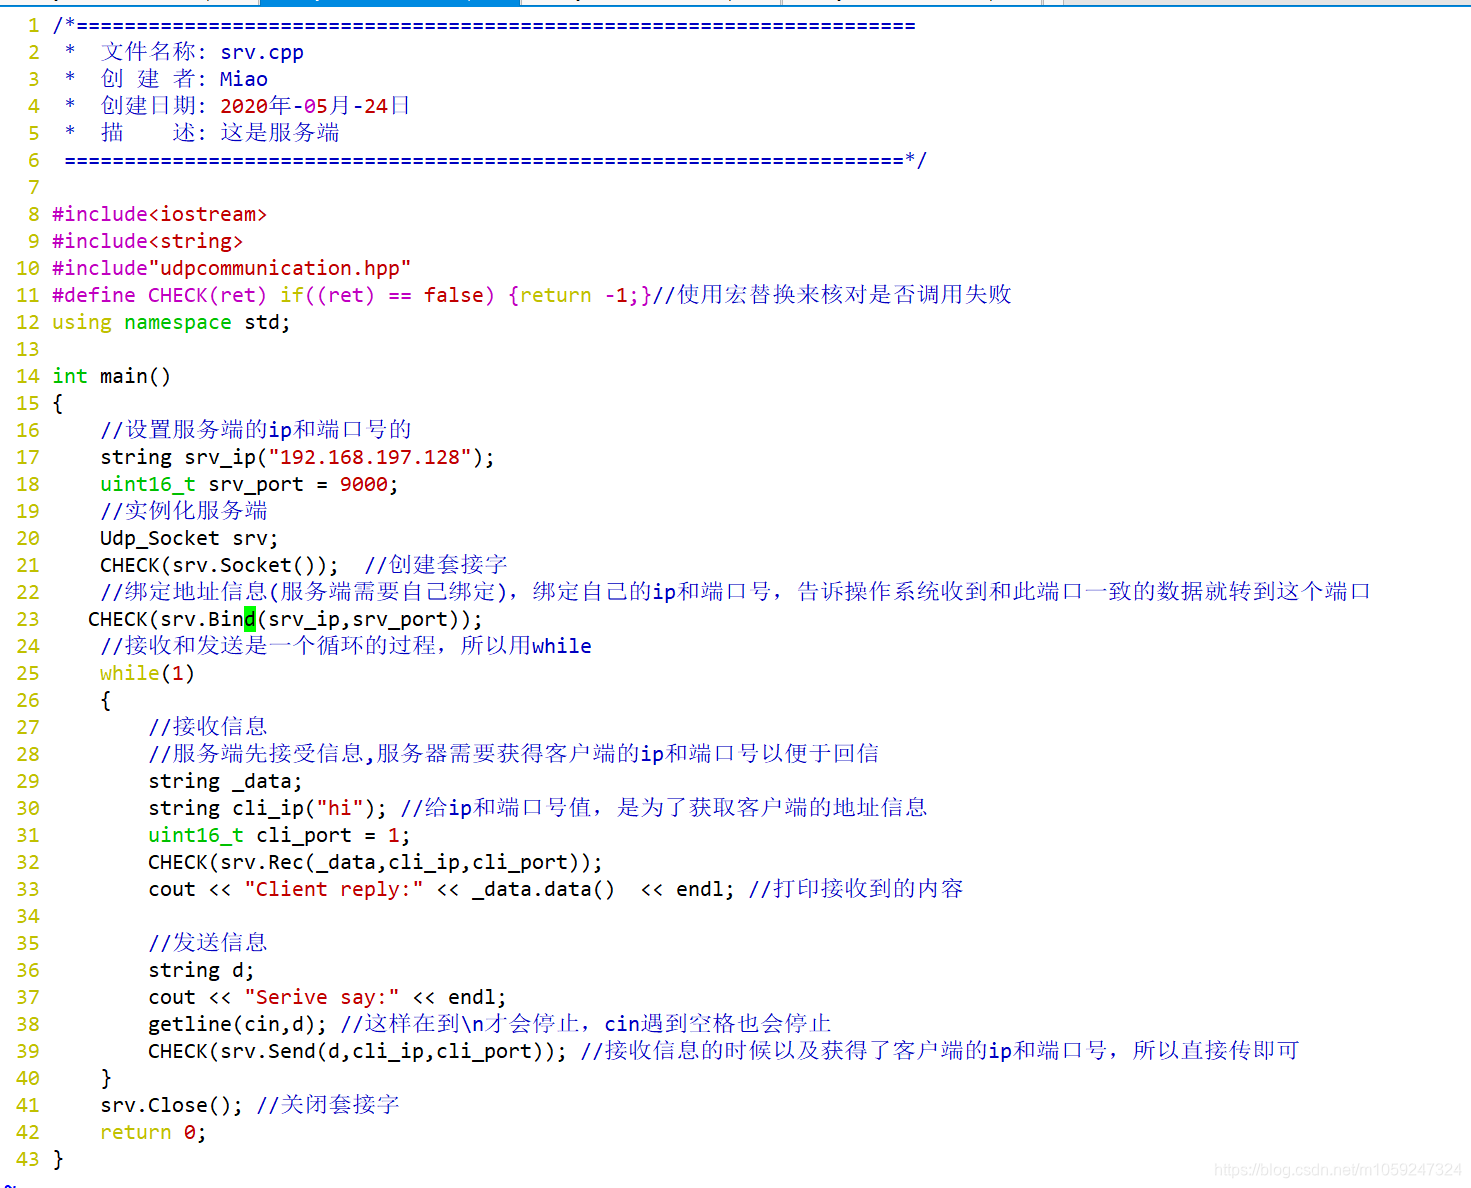Click line number 43 in the gutter
Viewport: 1471px width, 1188px height.
[28, 1159]
